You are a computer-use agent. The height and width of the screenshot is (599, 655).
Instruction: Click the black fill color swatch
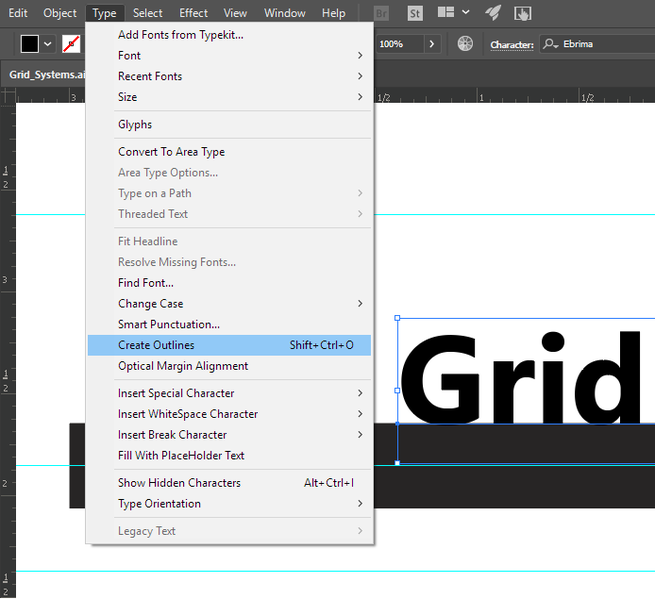(x=30, y=44)
